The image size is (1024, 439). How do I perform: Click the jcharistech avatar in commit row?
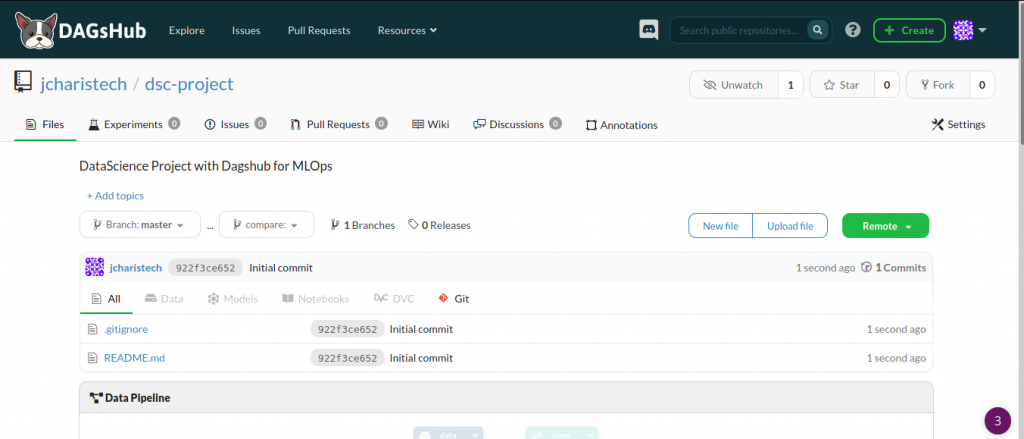pyautogui.click(x=95, y=267)
